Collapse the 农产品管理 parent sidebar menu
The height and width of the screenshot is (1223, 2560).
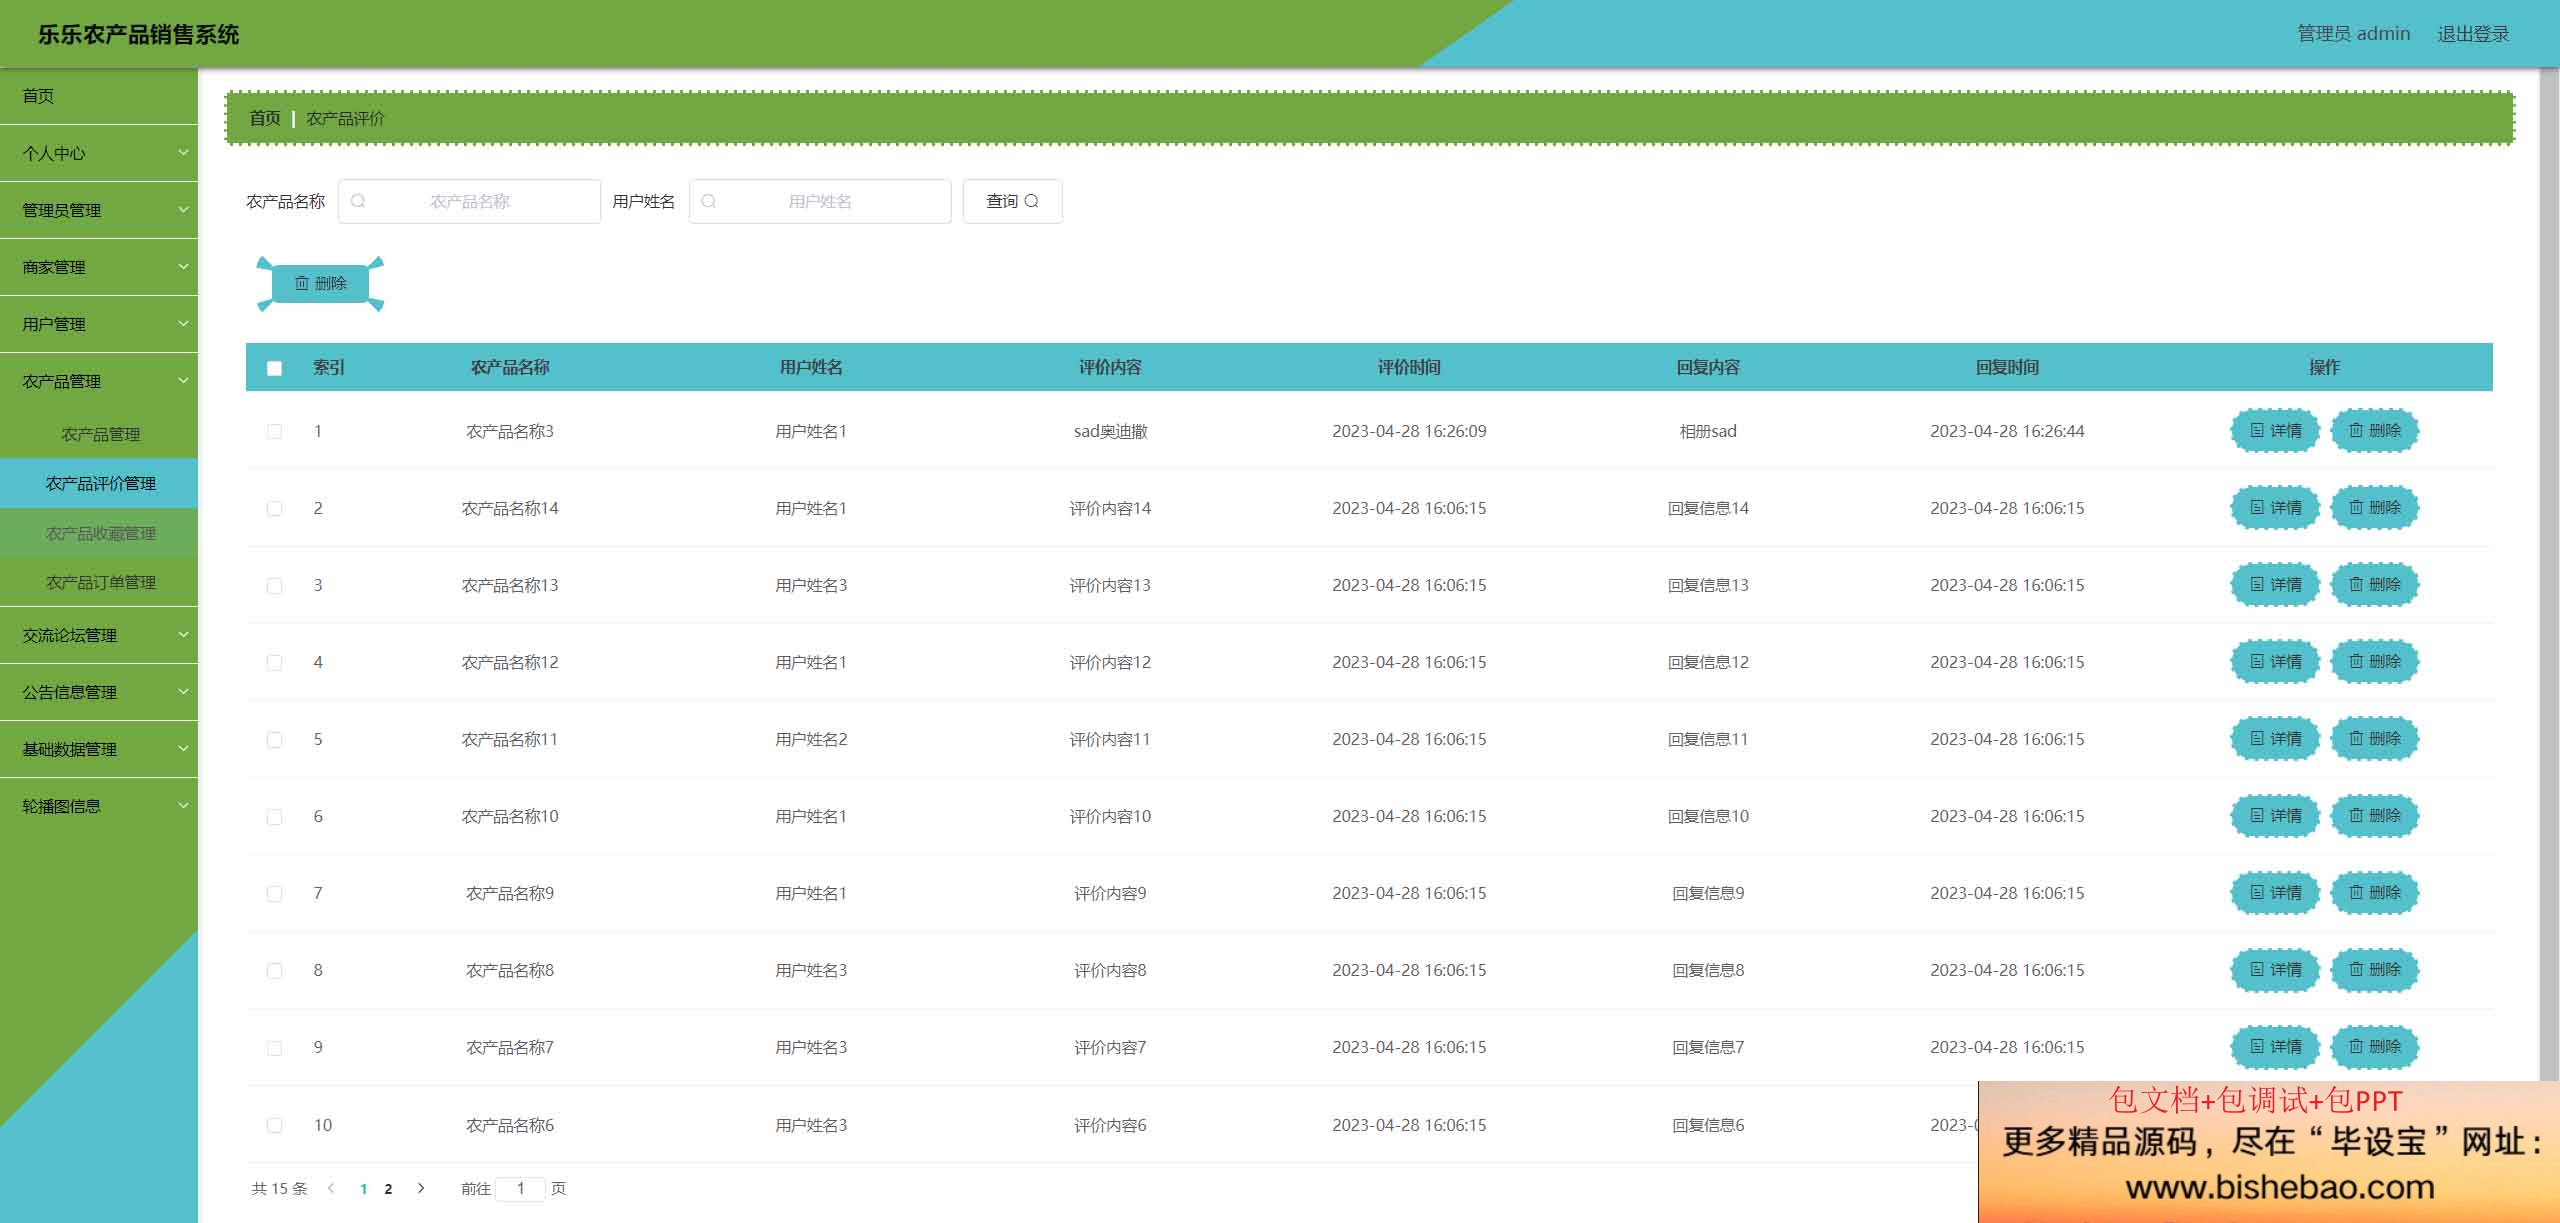(99, 381)
